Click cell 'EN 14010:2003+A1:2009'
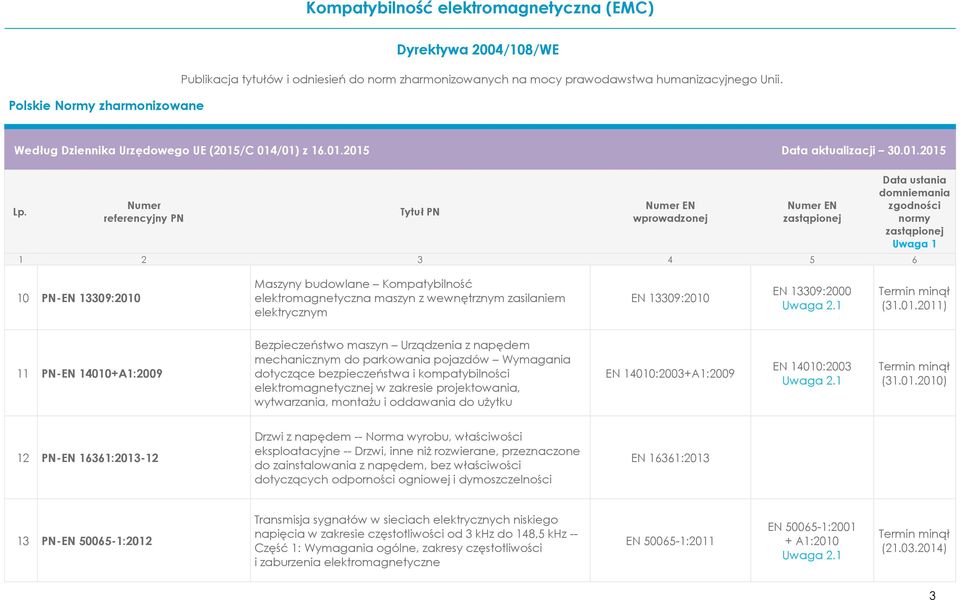This screenshot has width=960, height=600. pyautogui.click(x=670, y=373)
